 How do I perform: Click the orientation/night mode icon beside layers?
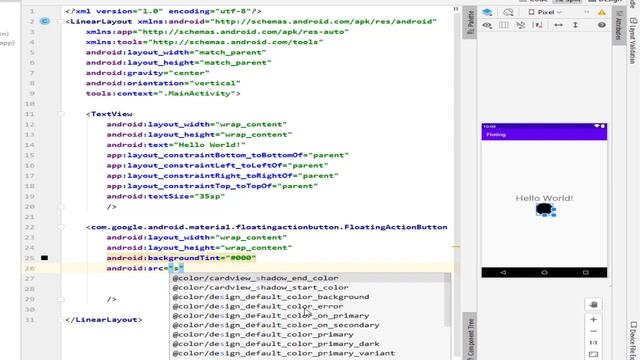click(508, 12)
